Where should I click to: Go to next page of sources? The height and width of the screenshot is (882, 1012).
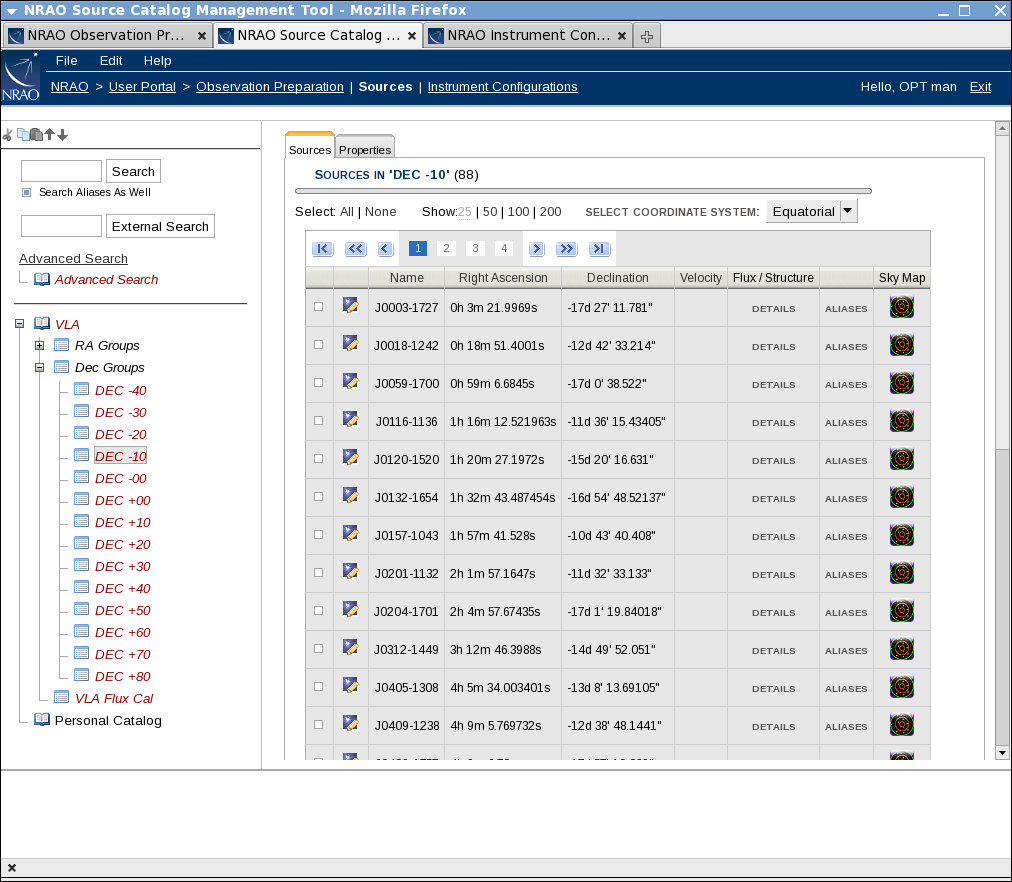536,249
